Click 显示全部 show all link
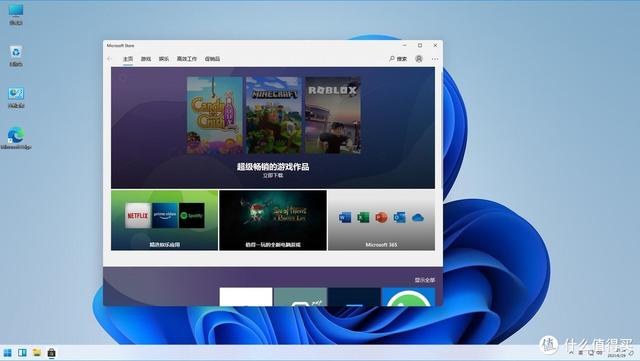 coord(425,280)
